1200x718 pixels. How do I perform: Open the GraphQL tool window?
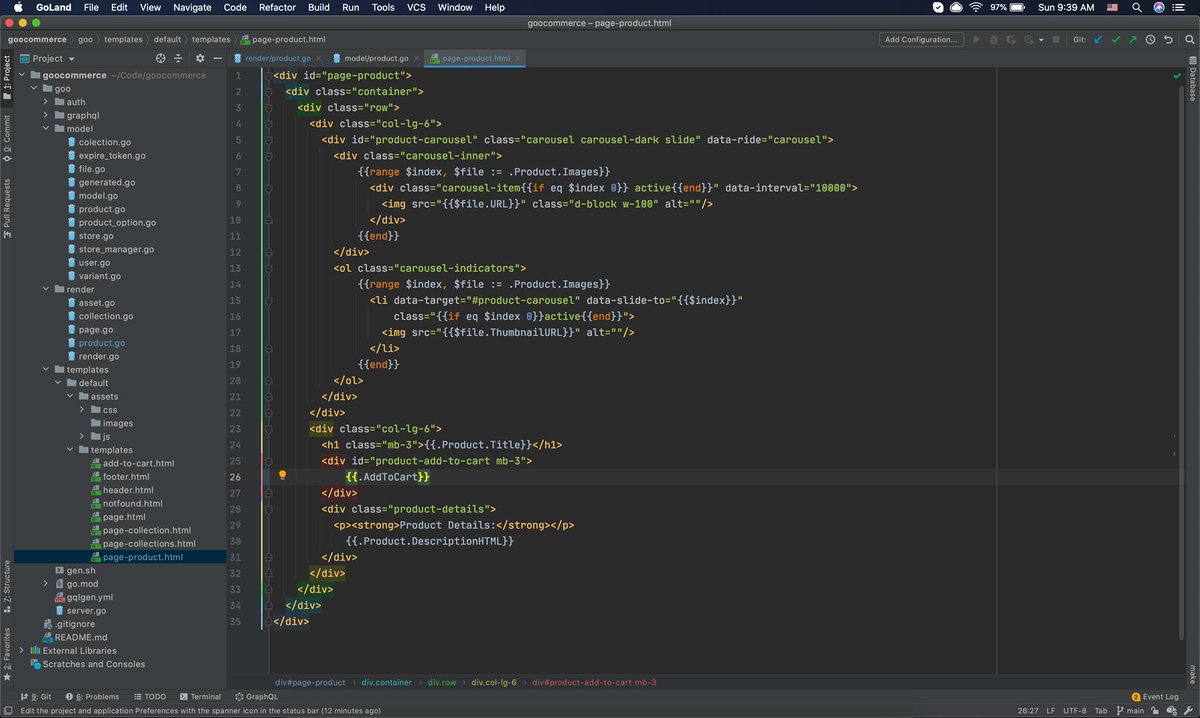(255, 696)
